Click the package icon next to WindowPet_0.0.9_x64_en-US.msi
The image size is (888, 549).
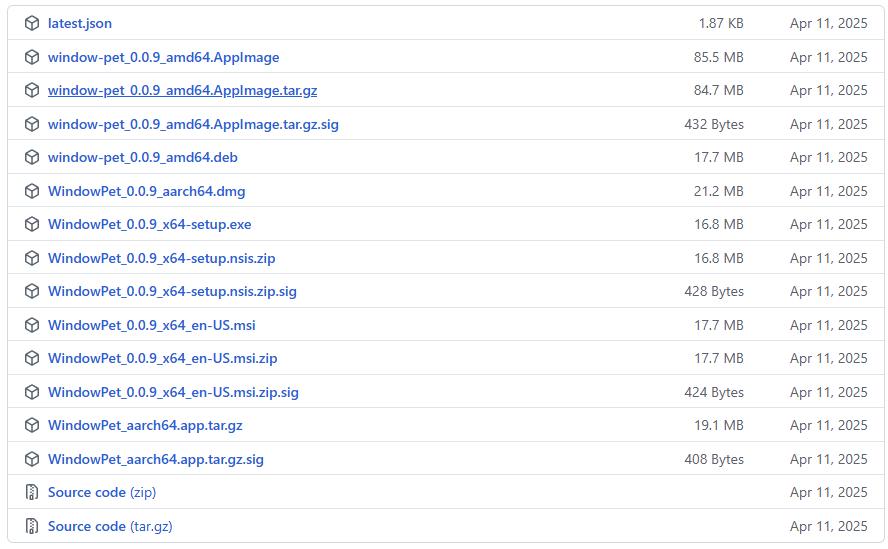(32, 325)
